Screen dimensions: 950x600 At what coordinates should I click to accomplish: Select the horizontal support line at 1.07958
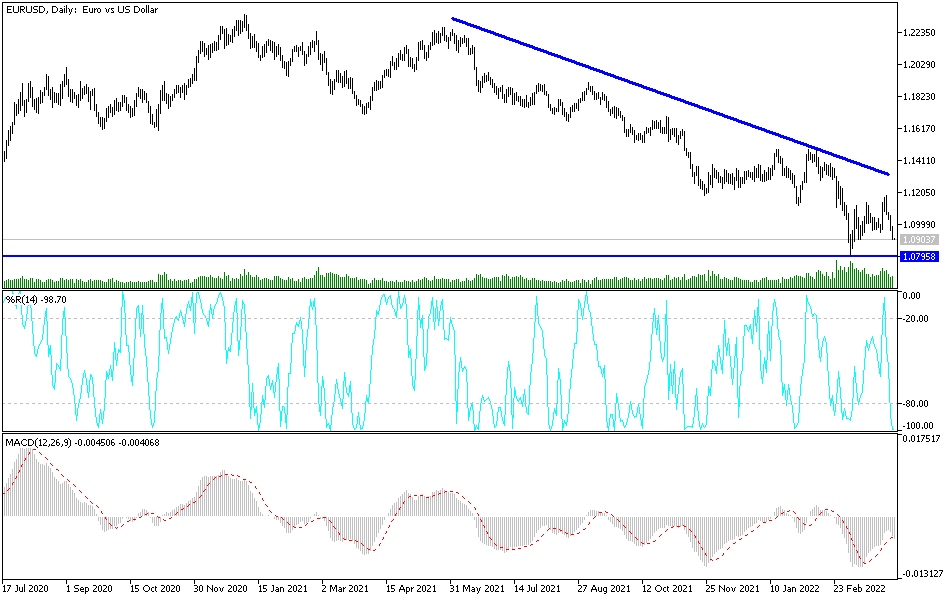pyautogui.click(x=450, y=256)
